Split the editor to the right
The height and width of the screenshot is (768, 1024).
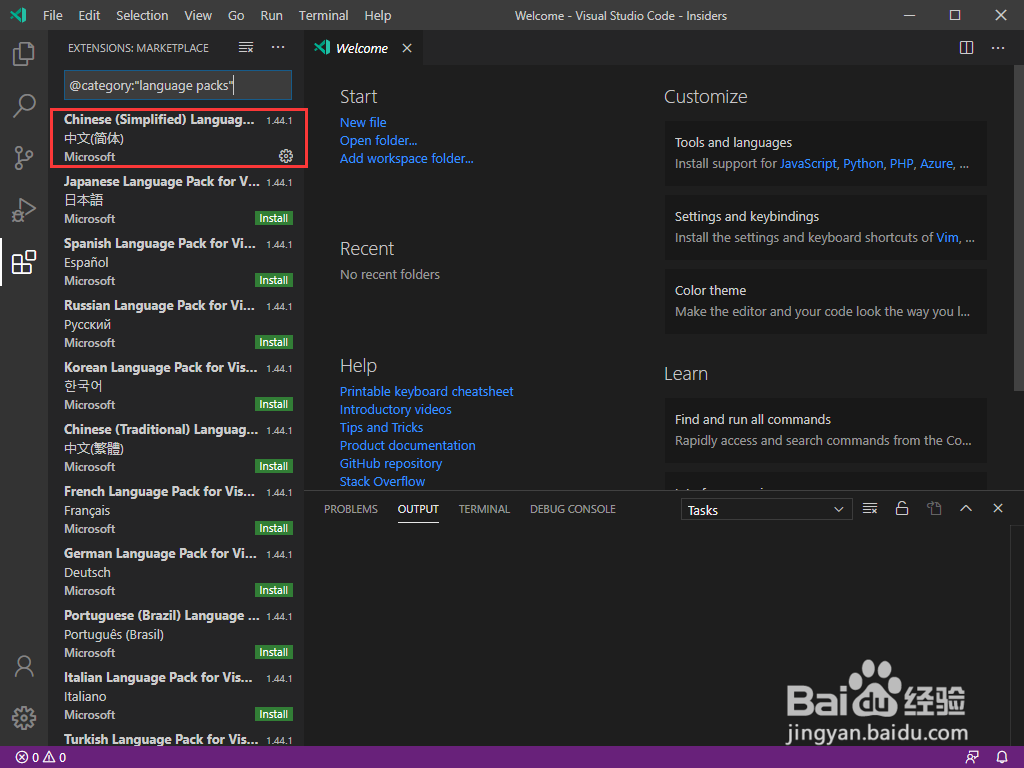coord(967,48)
